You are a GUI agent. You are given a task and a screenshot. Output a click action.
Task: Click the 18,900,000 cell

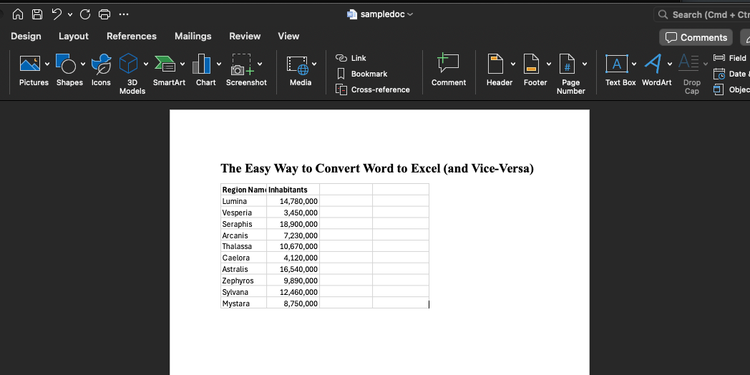coord(293,224)
